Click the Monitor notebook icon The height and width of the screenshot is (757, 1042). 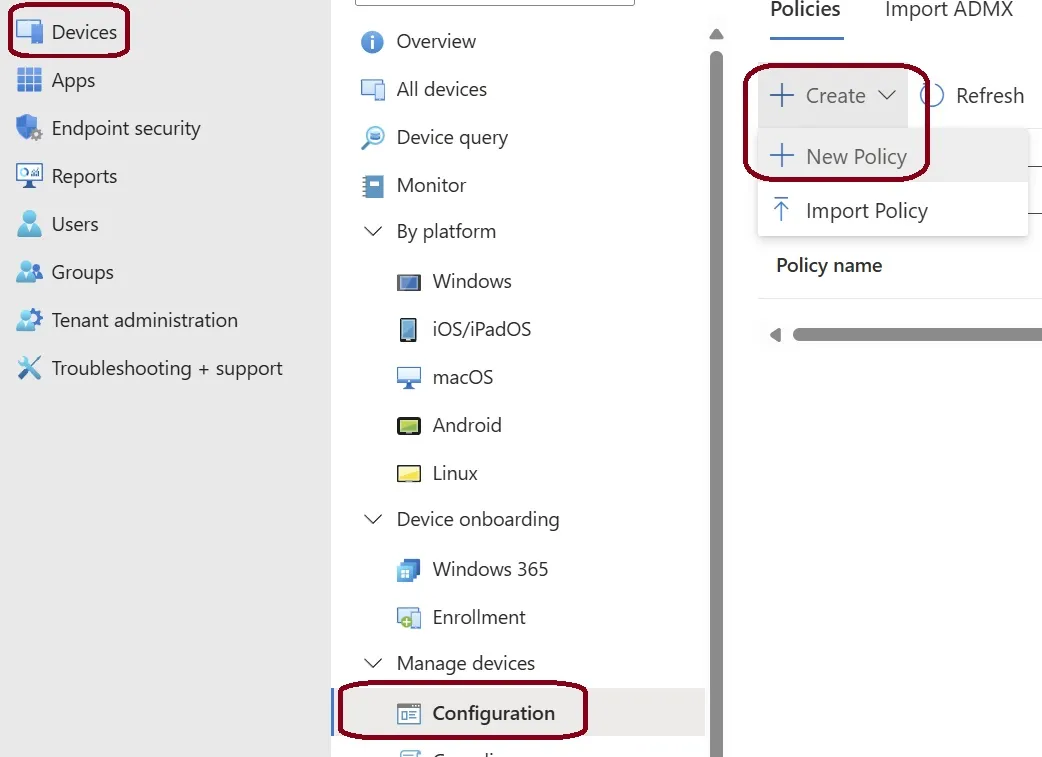pyautogui.click(x=373, y=186)
